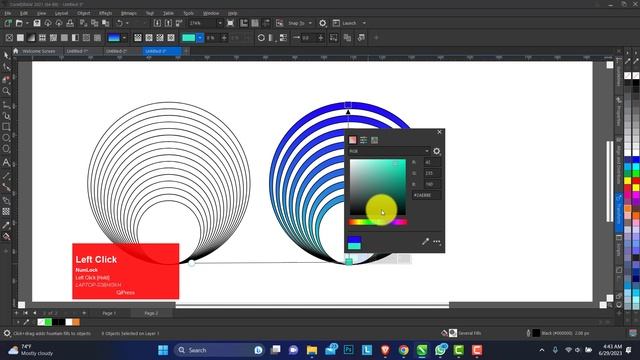
Task: Select the Zoom magnifier tool
Action: [6, 91]
